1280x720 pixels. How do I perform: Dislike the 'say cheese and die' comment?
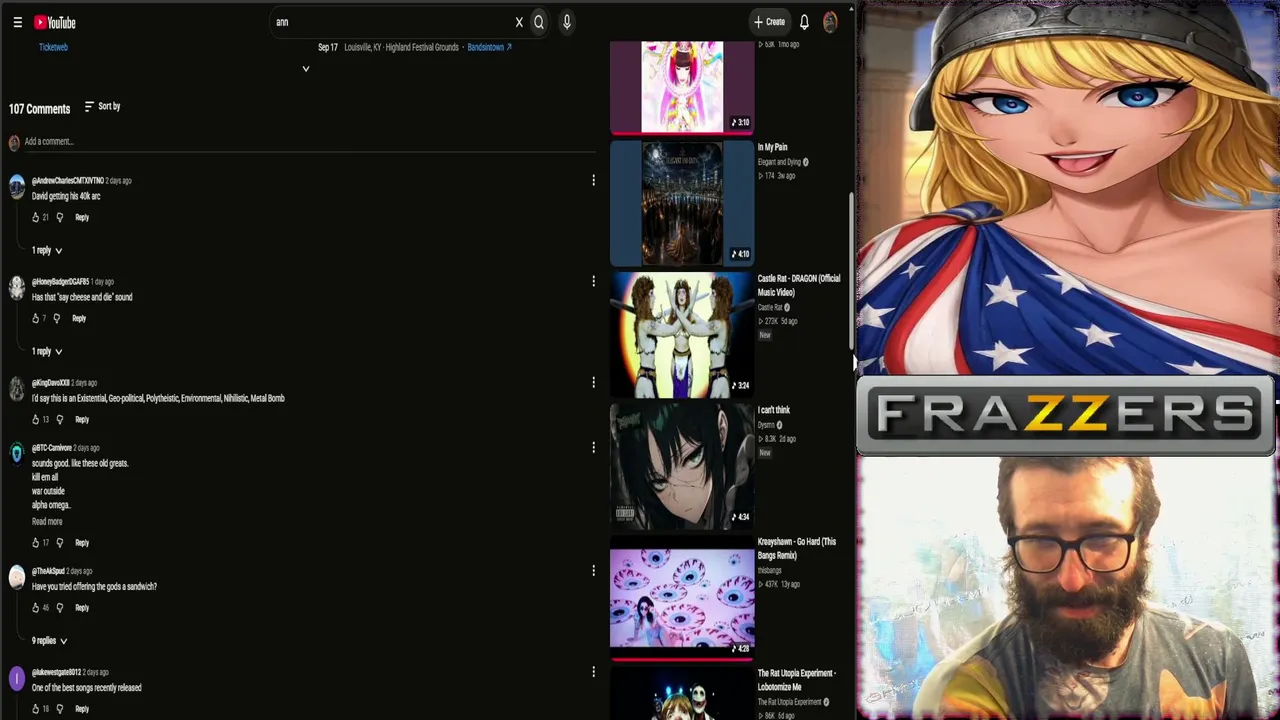(x=57, y=318)
